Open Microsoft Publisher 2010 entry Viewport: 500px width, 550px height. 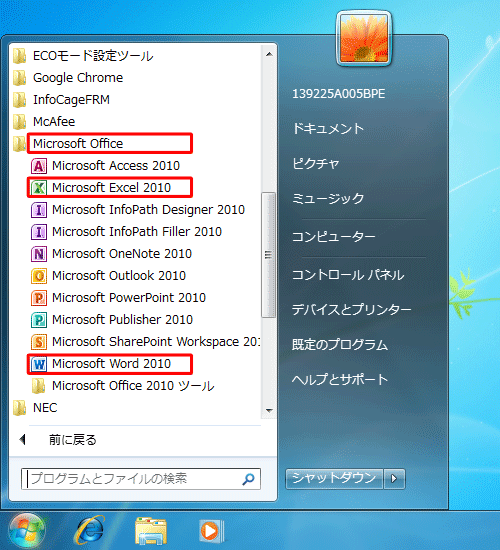click(x=122, y=320)
